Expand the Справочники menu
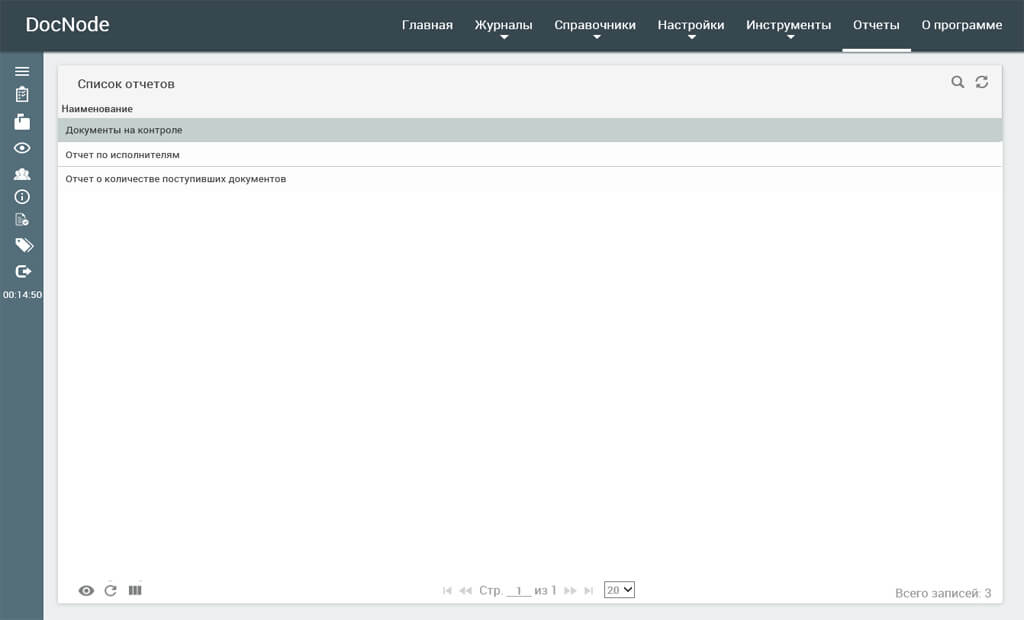 [595, 26]
